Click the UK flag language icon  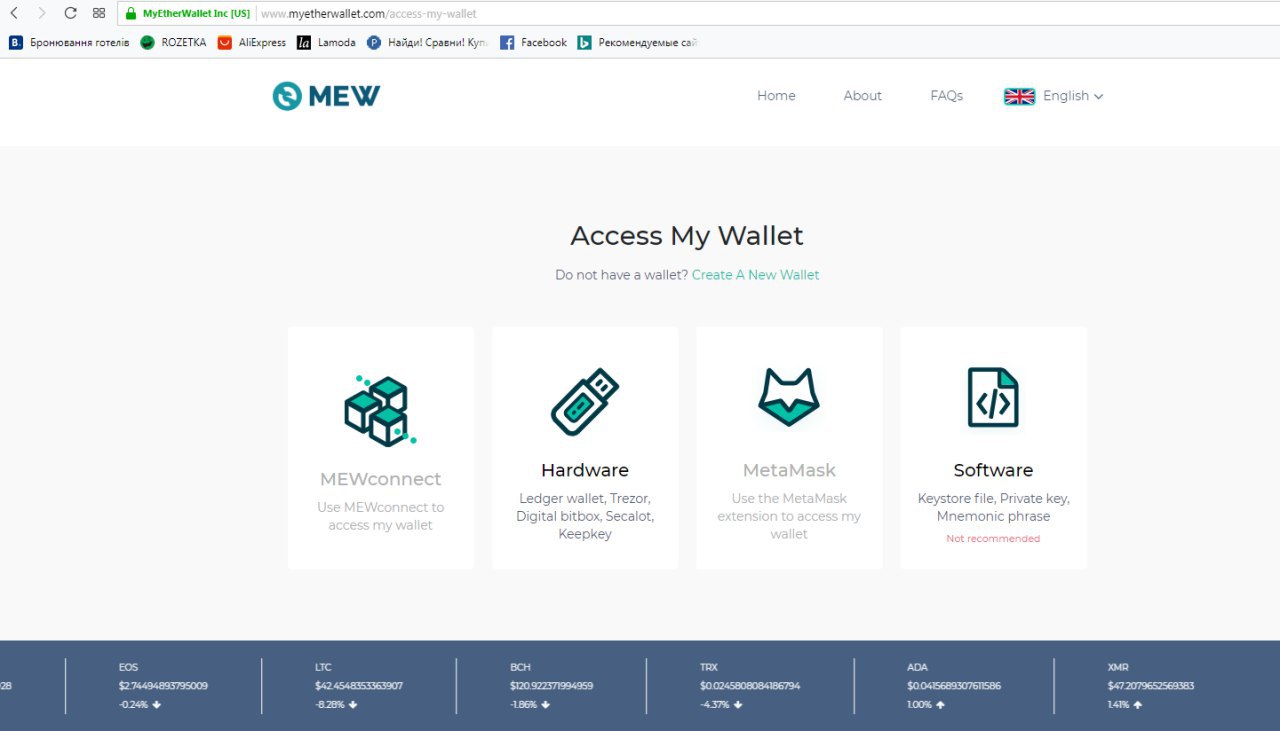point(1019,96)
